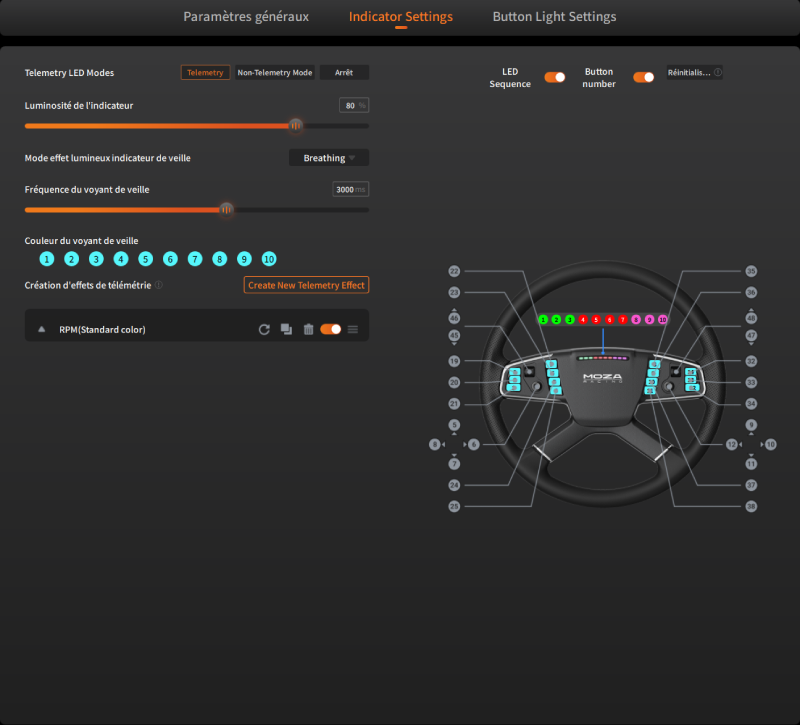Image resolution: width=800 pixels, height=725 pixels.
Task: Disable the LED Sequence toggle
Action: click(x=555, y=77)
